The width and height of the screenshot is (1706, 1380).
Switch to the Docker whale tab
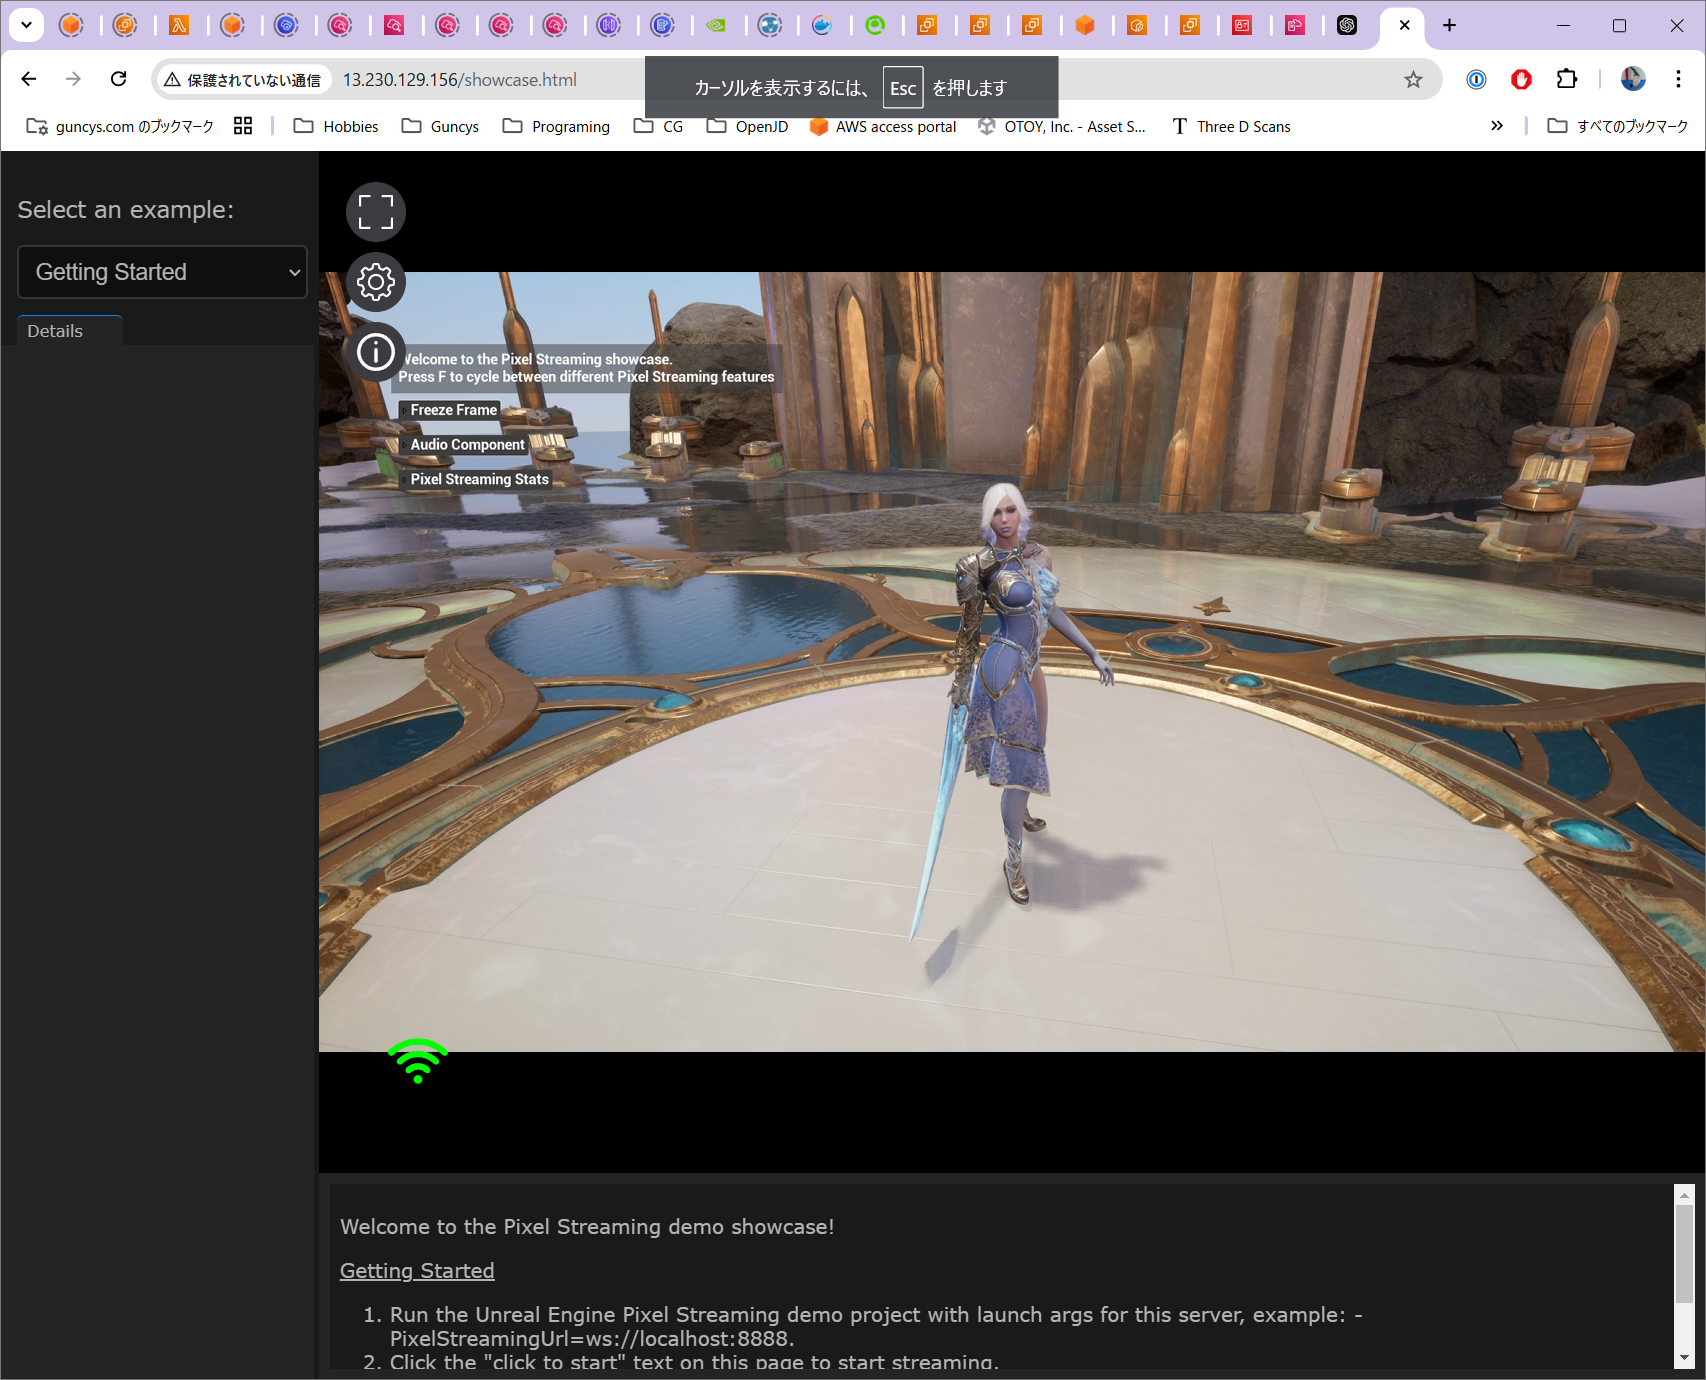tap(822, 25)
